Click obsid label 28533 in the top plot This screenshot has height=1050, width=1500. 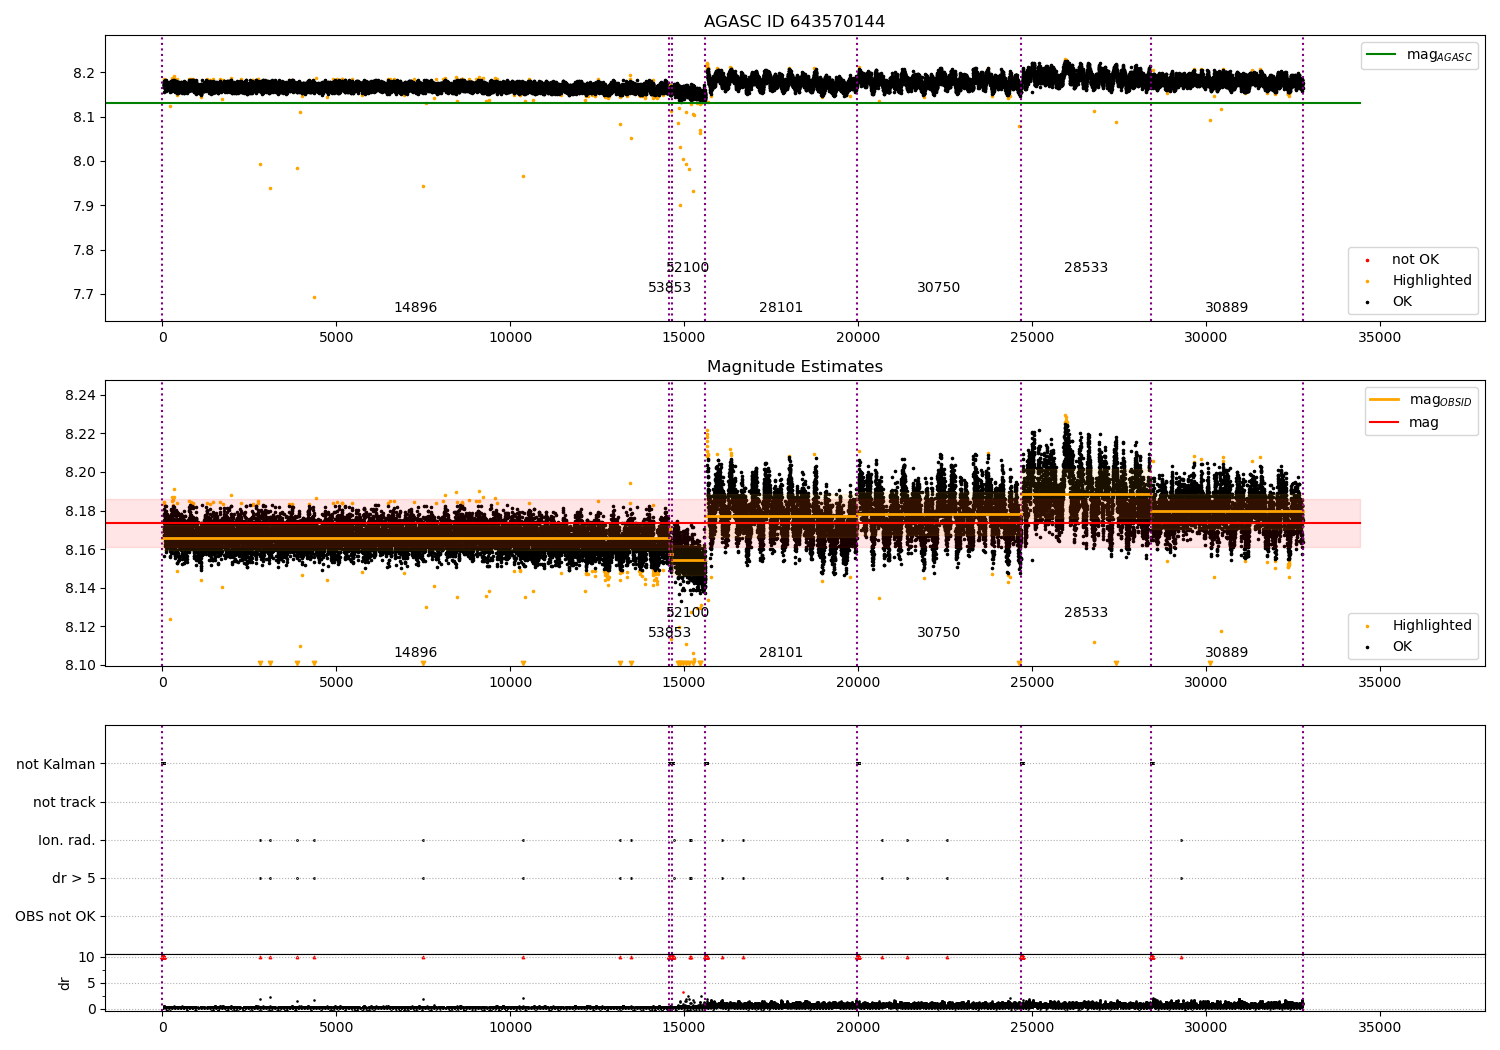tap(1086, 268)
